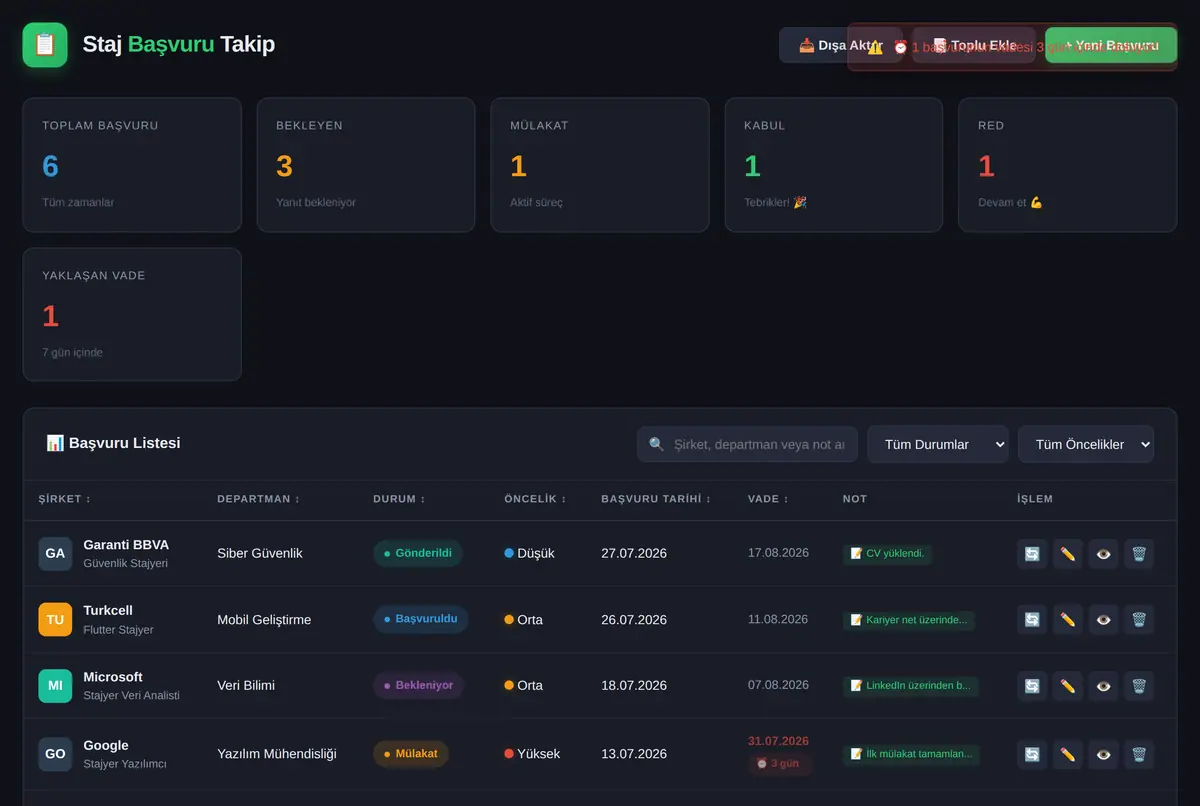This screenshot has height=806, width=1200.
Task: Click the orange TU avatar for Turkcell
Action: click(55, 620)
